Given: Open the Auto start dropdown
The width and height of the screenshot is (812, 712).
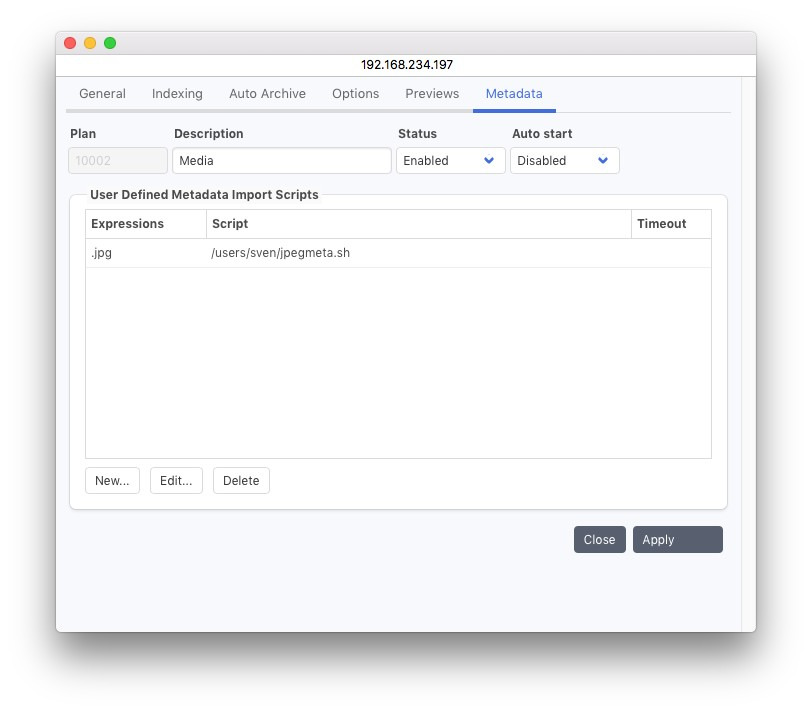Looking at the screenshot, I should click(564, 161).
